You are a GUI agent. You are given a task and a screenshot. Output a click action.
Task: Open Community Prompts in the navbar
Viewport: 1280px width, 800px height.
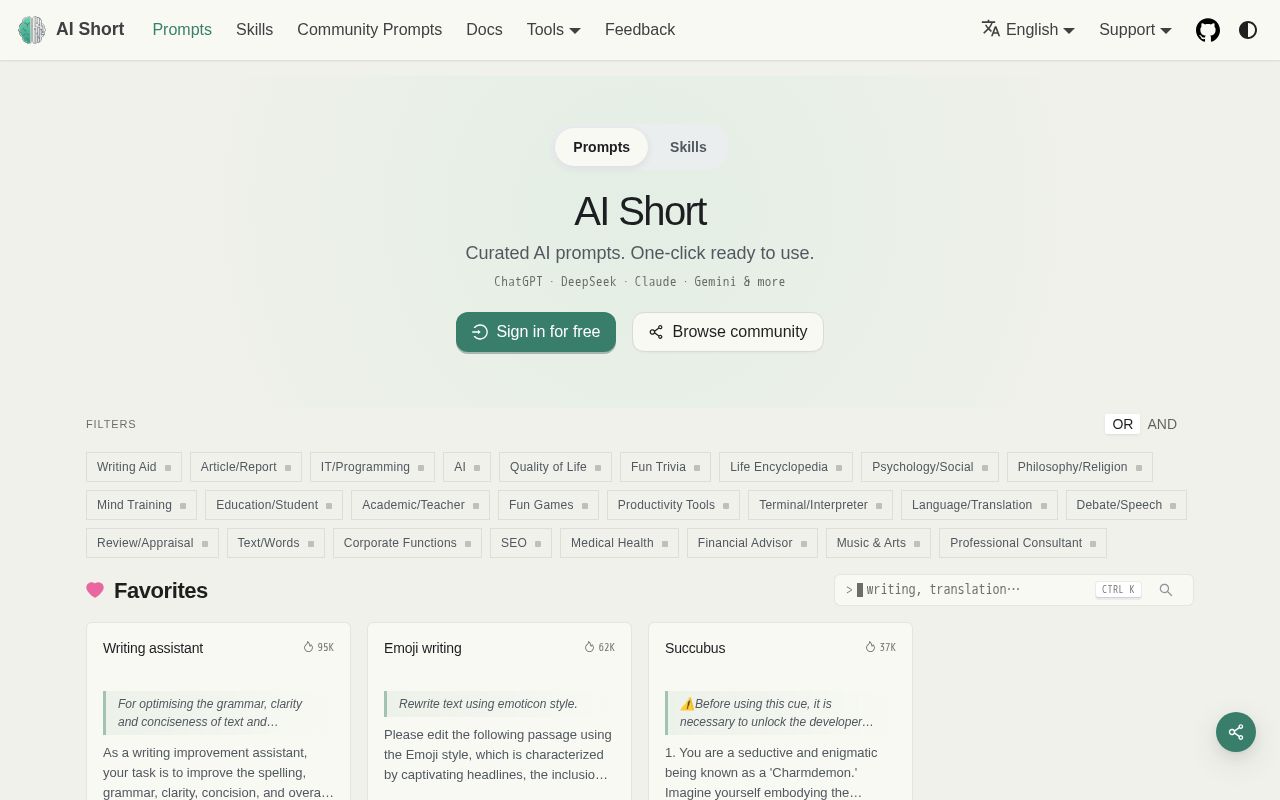click(x=369, y=30)
